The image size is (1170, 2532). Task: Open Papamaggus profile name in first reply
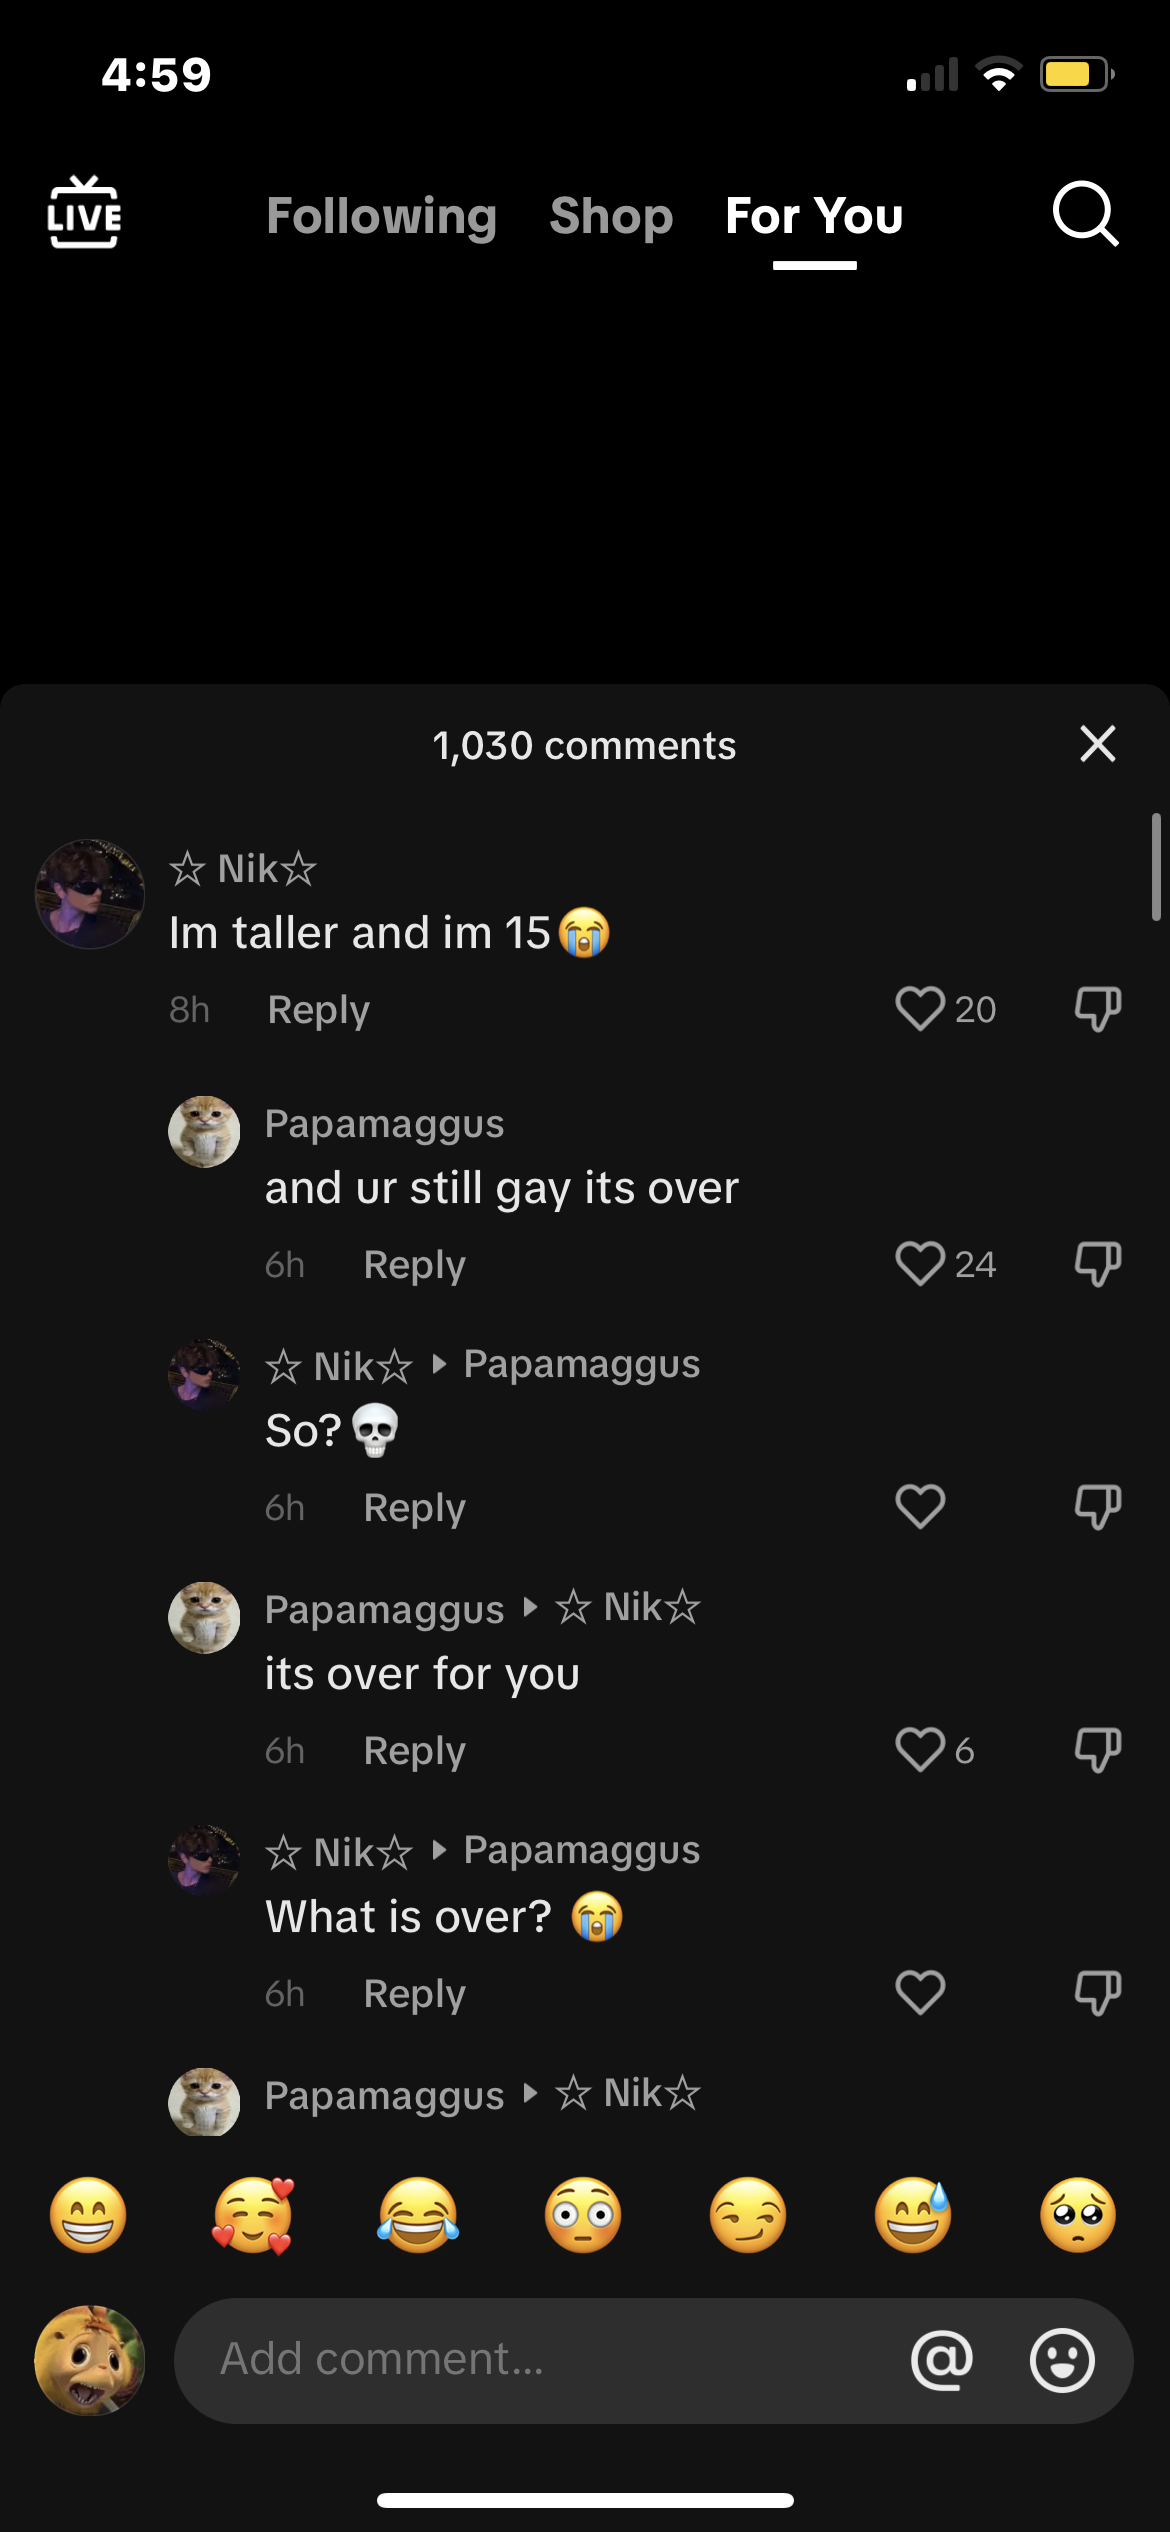pos(384,1124)
